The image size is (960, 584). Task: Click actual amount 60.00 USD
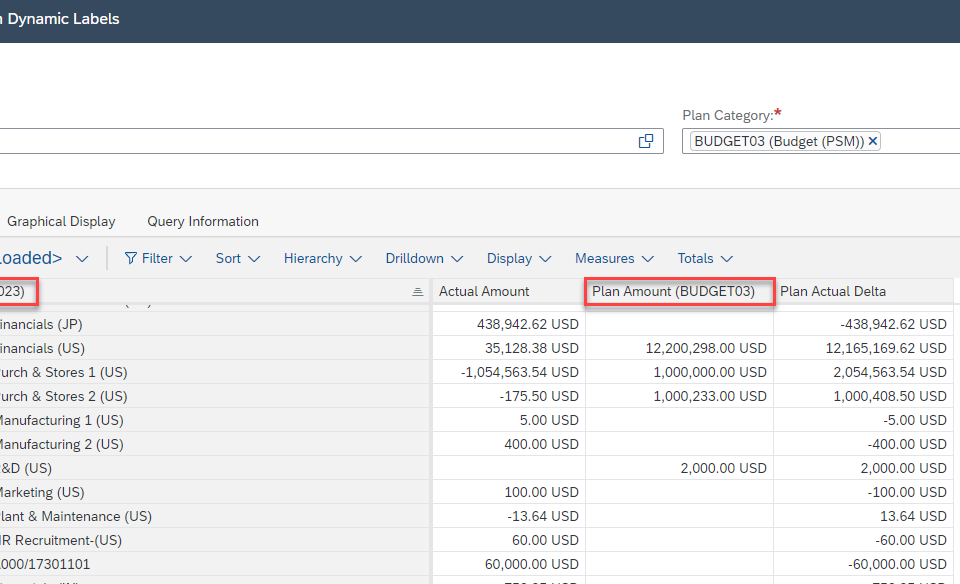(x=545, y=541)
